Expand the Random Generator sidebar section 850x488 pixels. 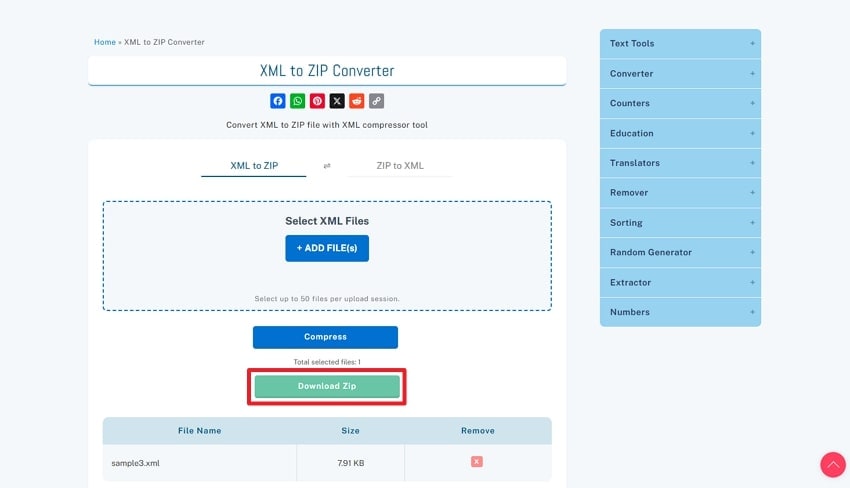pos(680,252)
